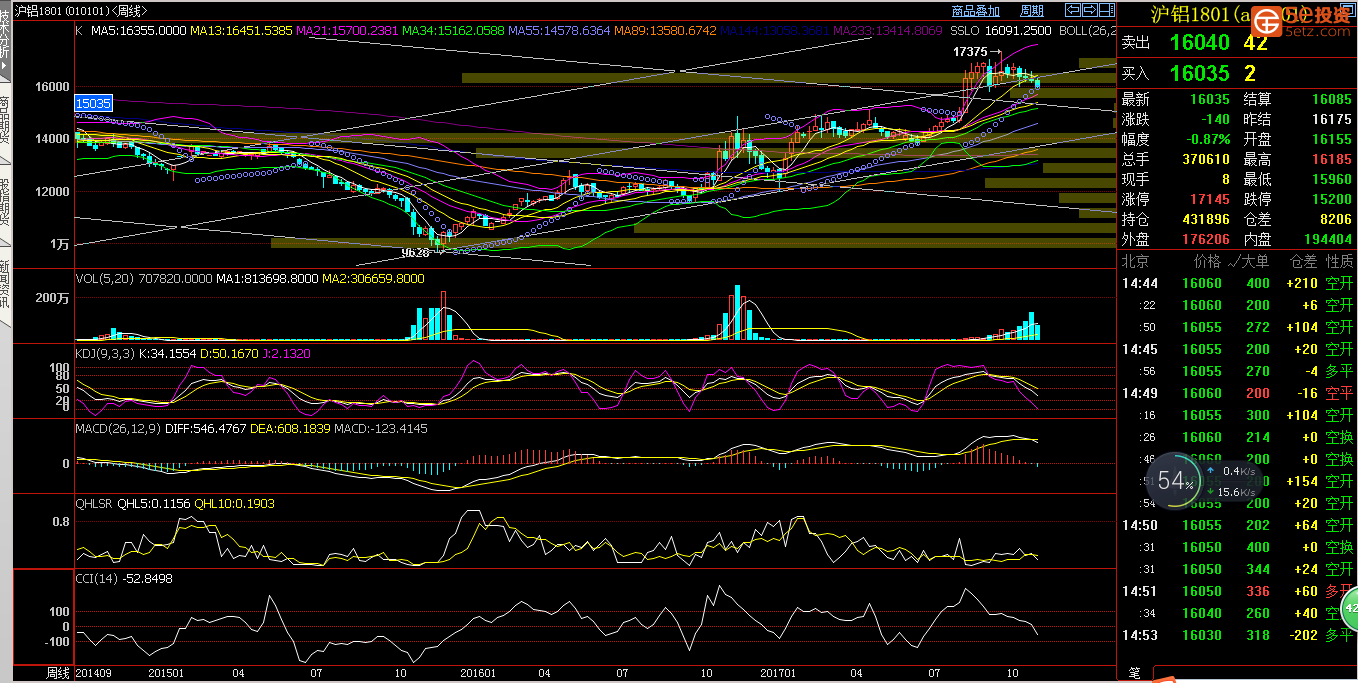This screenshot has width=1358, height=683.
Task: Select the 笔 tab at the quote panel bottom
Action: pyautogui.click(x=1134, y=674)
